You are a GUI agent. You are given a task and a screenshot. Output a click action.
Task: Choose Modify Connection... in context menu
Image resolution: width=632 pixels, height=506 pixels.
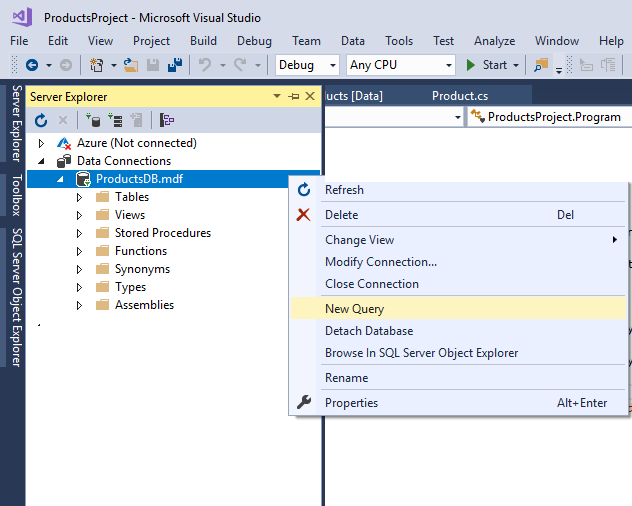pos(380,262)
